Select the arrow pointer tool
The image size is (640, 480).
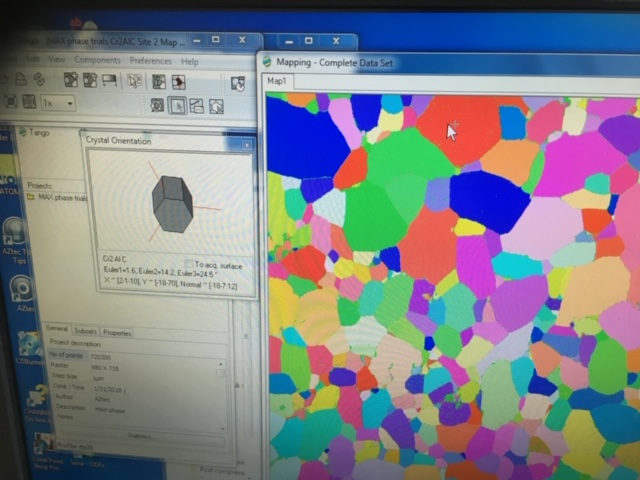tap(177, 106)
